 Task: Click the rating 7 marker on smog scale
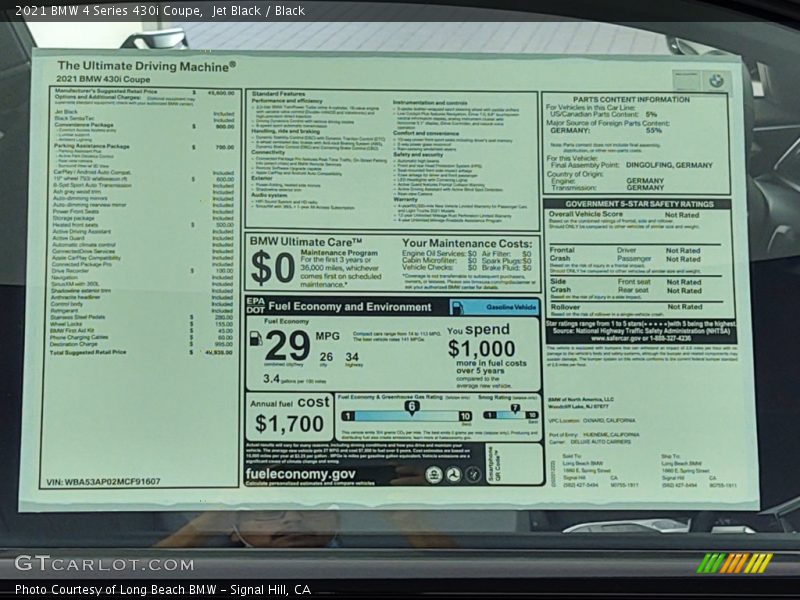point(515,409)
